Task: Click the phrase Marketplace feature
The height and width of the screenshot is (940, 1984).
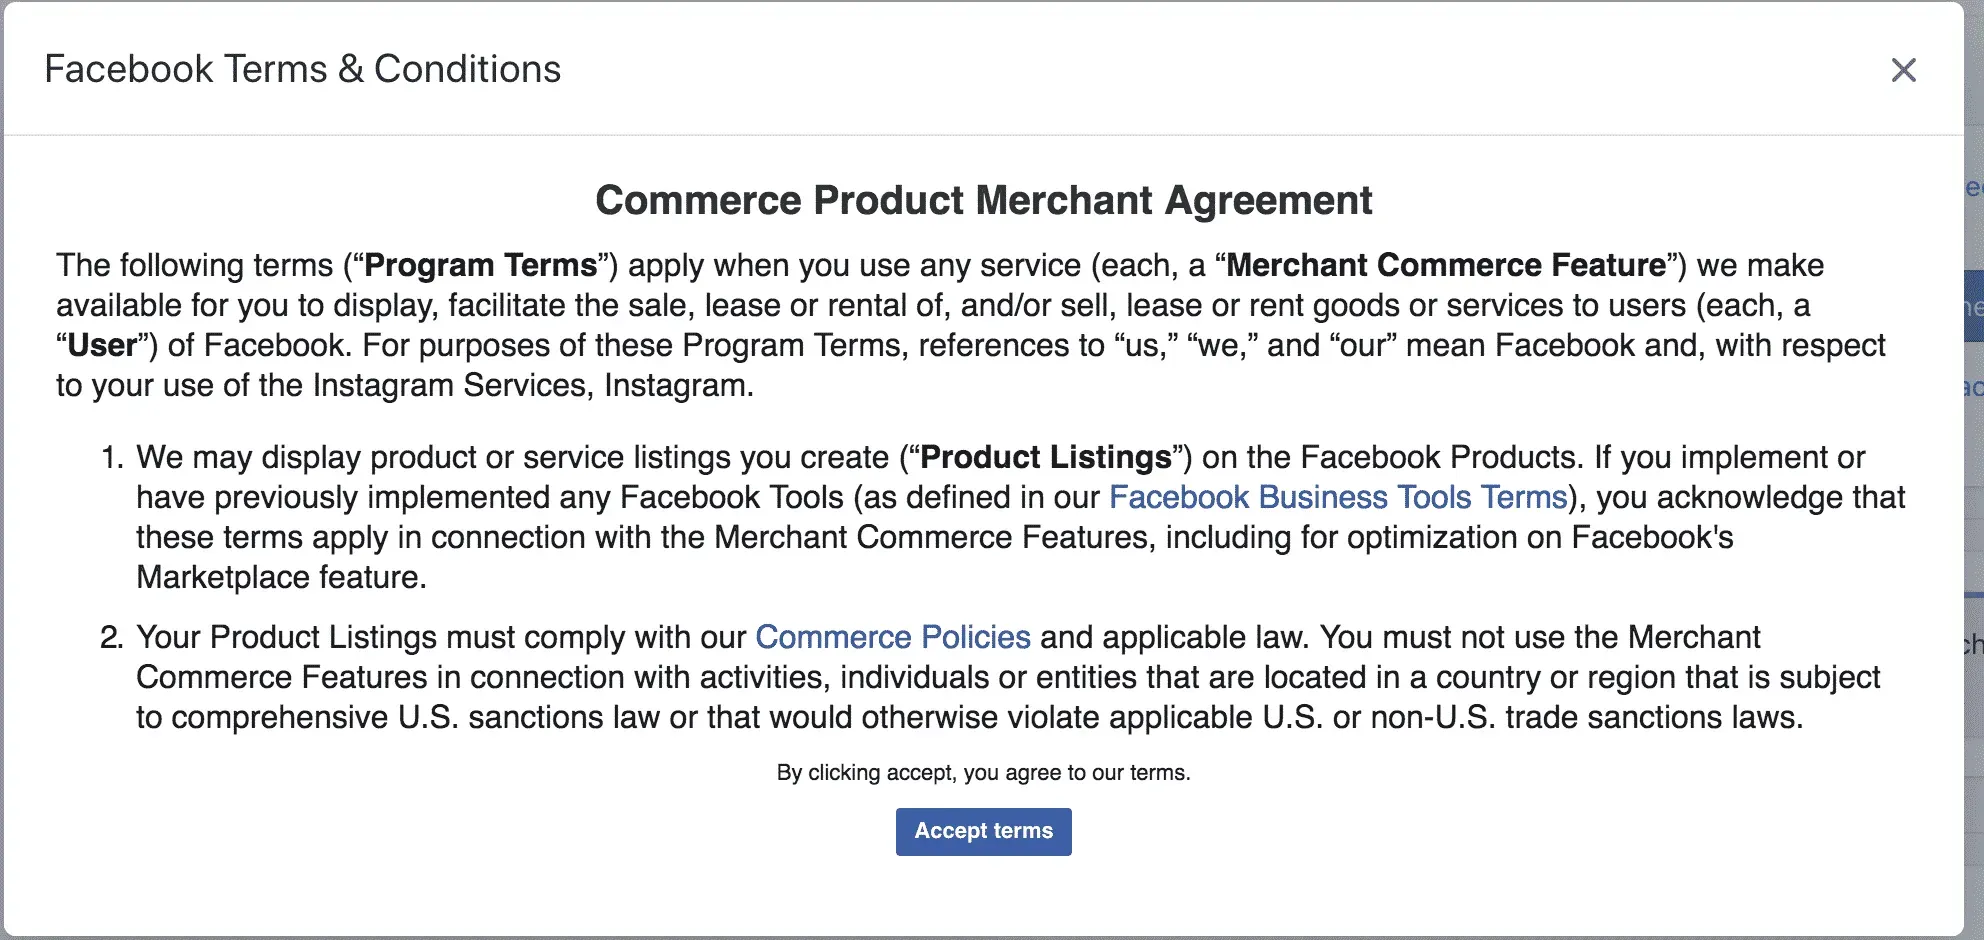Action: 280,577
